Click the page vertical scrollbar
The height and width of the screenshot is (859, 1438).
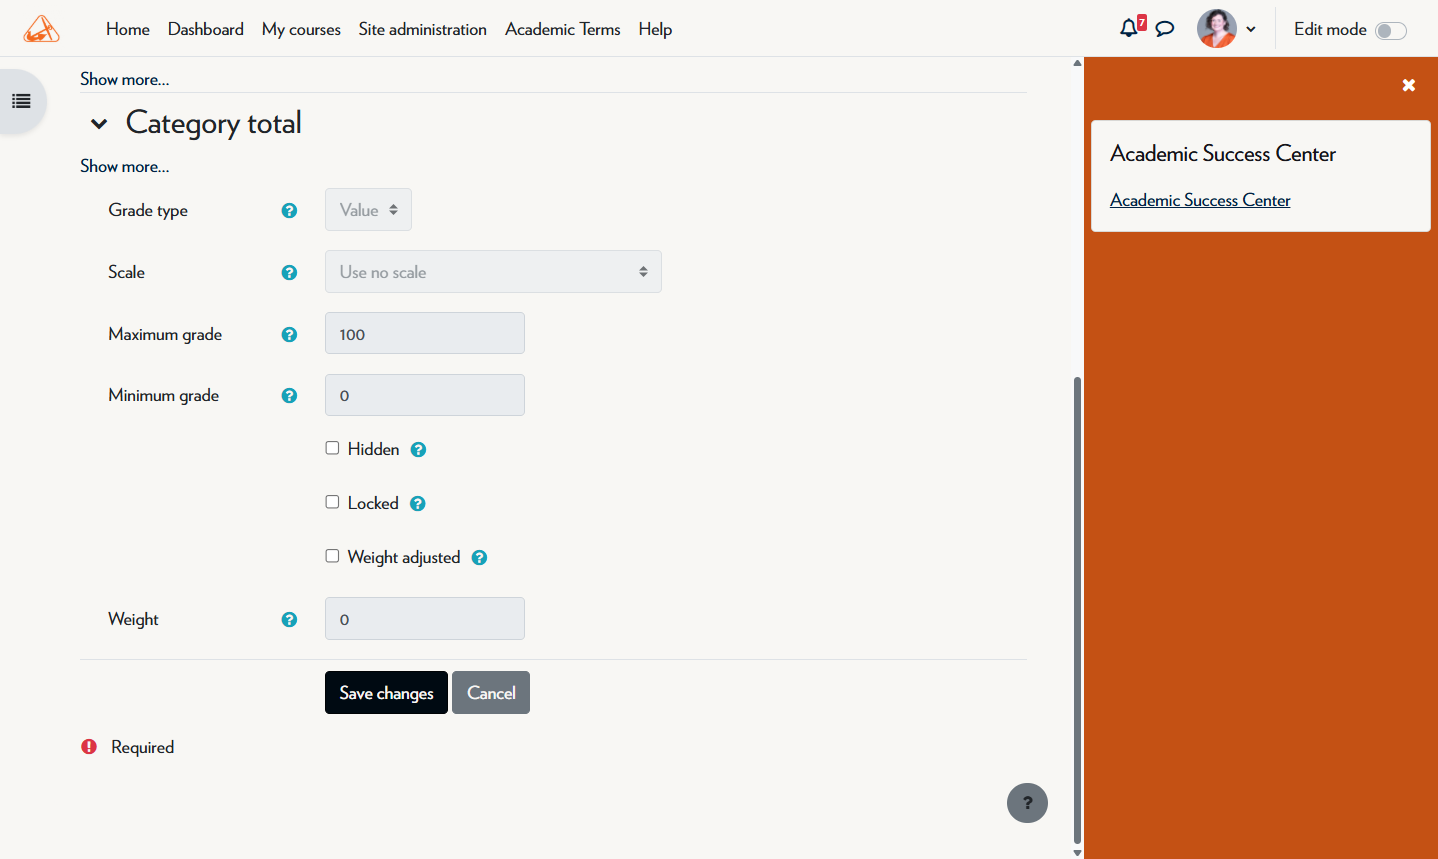[x=1077, y=610]
